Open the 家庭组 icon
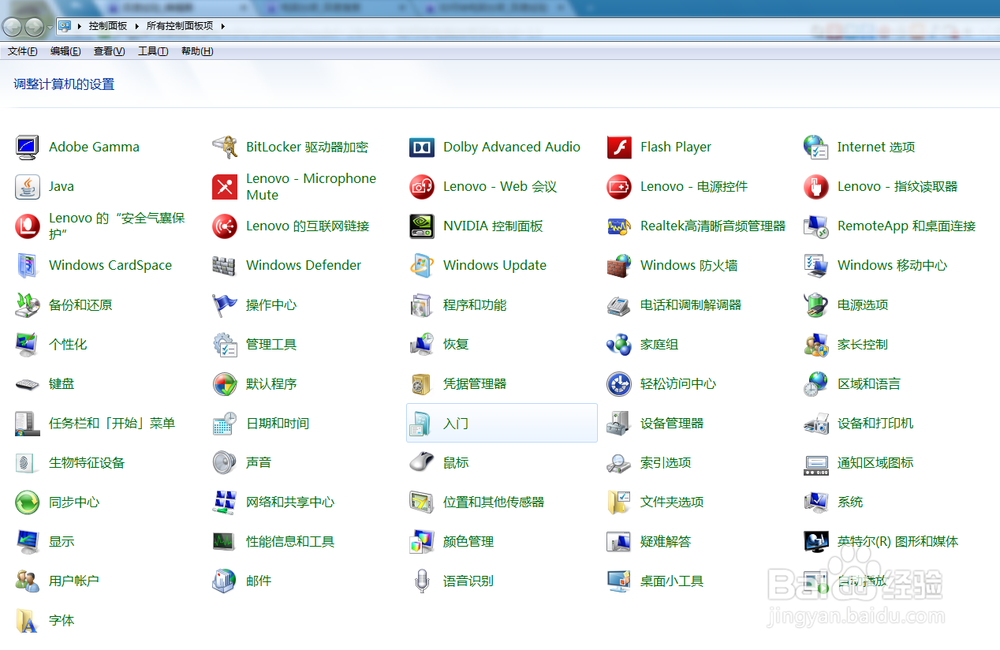The width and height of the screenshot is (1000, 650). pyautogui.click(x=619, y=344)
